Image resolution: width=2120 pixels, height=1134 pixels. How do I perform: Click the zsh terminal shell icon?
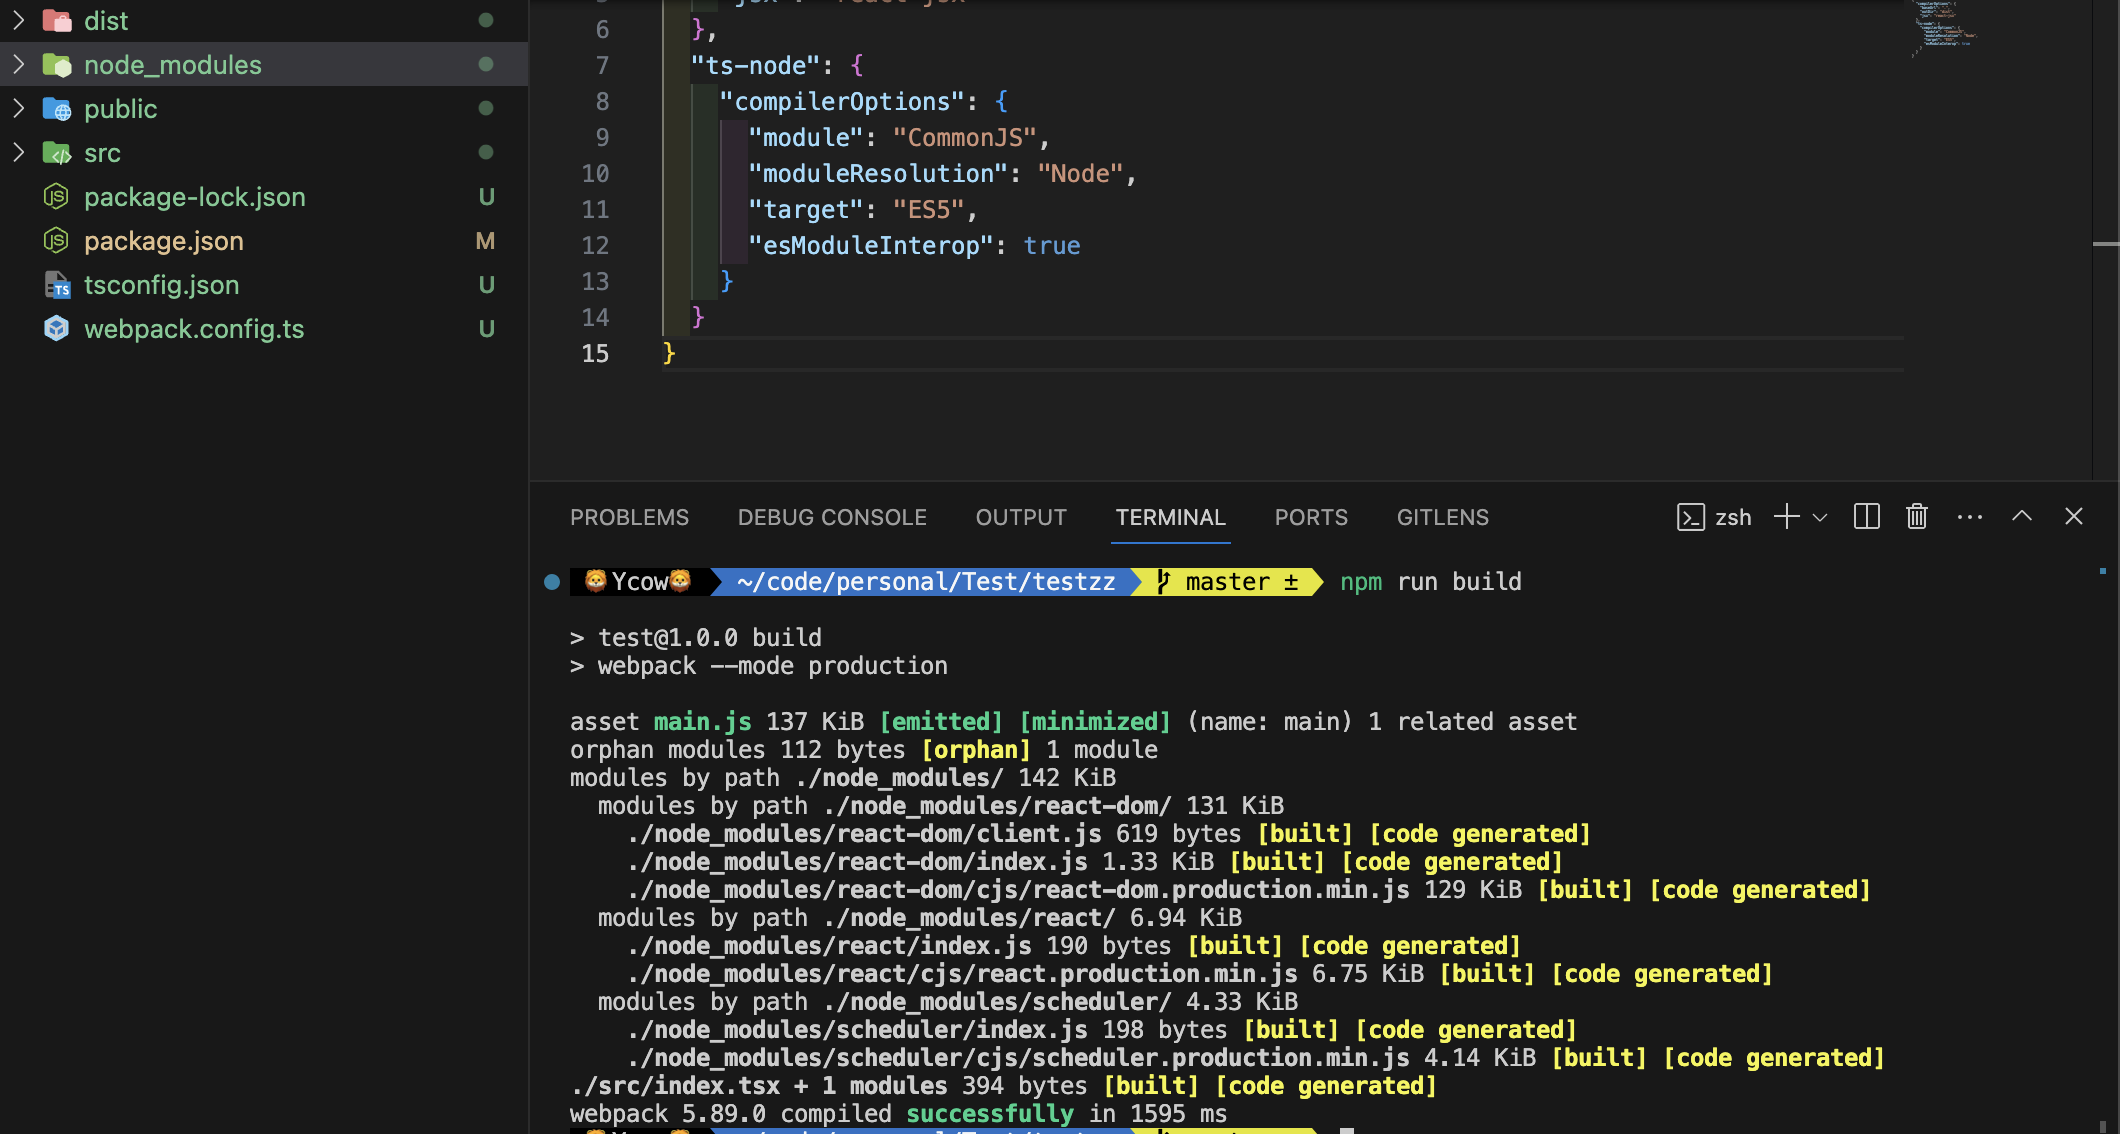click(x=1690, y=517)
